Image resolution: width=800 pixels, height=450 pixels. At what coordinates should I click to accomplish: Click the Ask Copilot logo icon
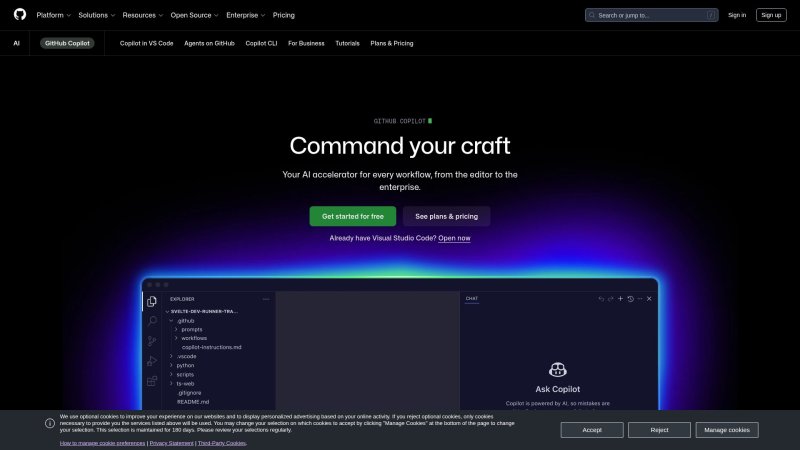coord(558,369)
